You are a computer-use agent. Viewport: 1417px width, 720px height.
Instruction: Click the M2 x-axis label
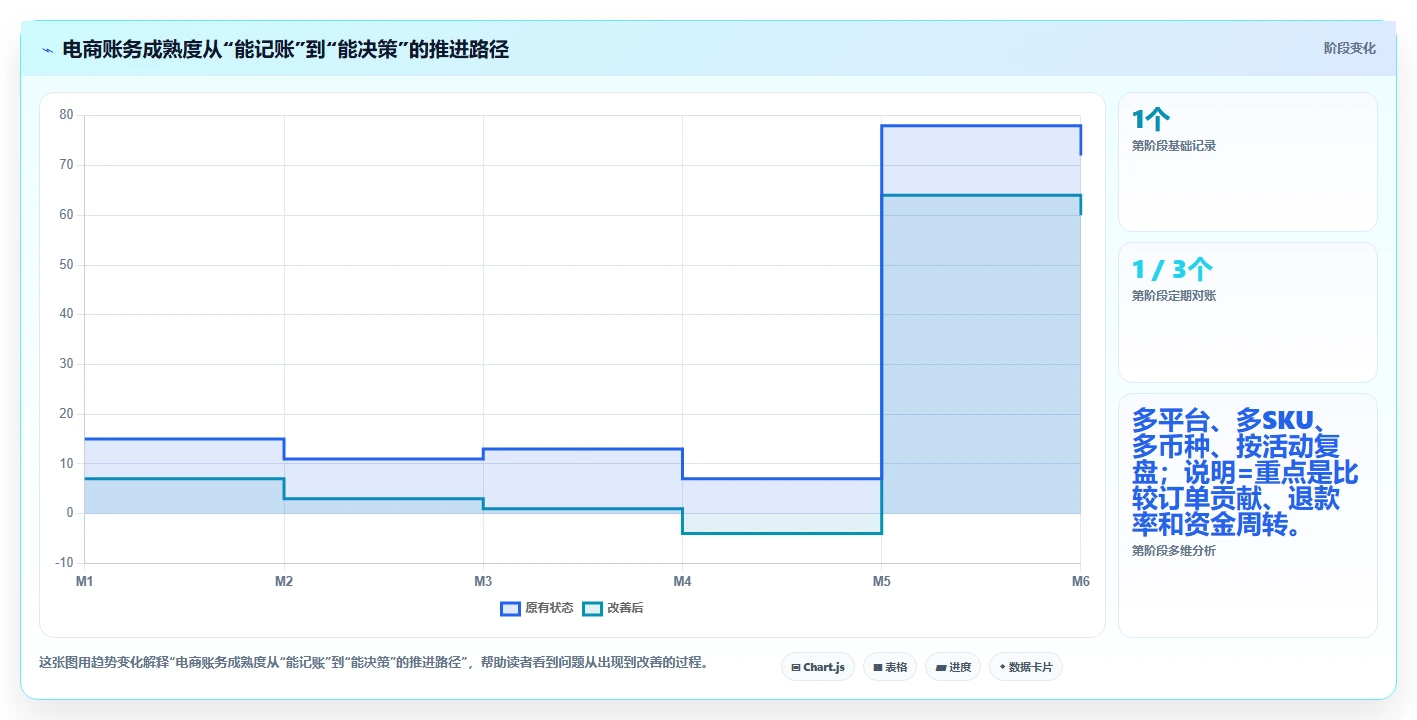pyautogui.click(x=284, y=581)
